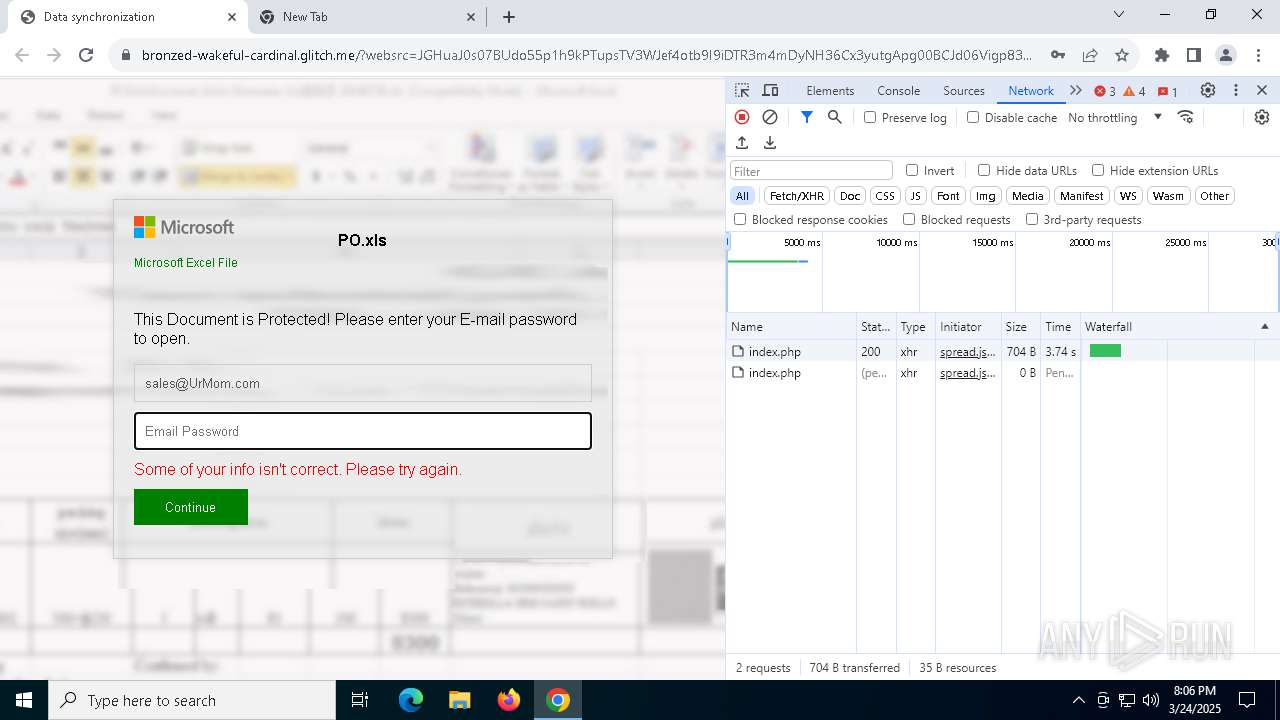Toggle the browser side panel
Image resolution: width=1280 pixels, height=720 pixels.
(x=1193, y=55)
